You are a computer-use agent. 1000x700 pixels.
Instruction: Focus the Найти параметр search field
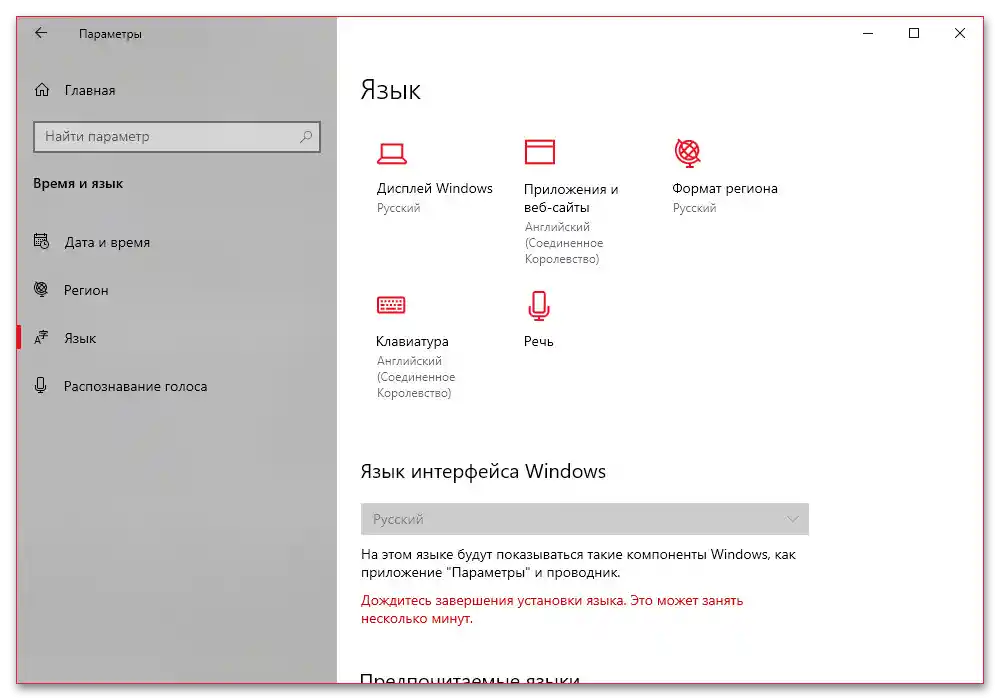pos(177,136)
